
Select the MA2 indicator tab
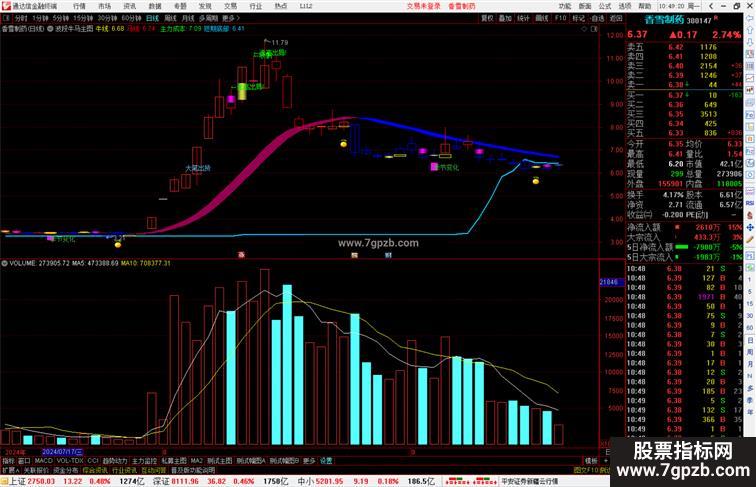pos(196,461)
